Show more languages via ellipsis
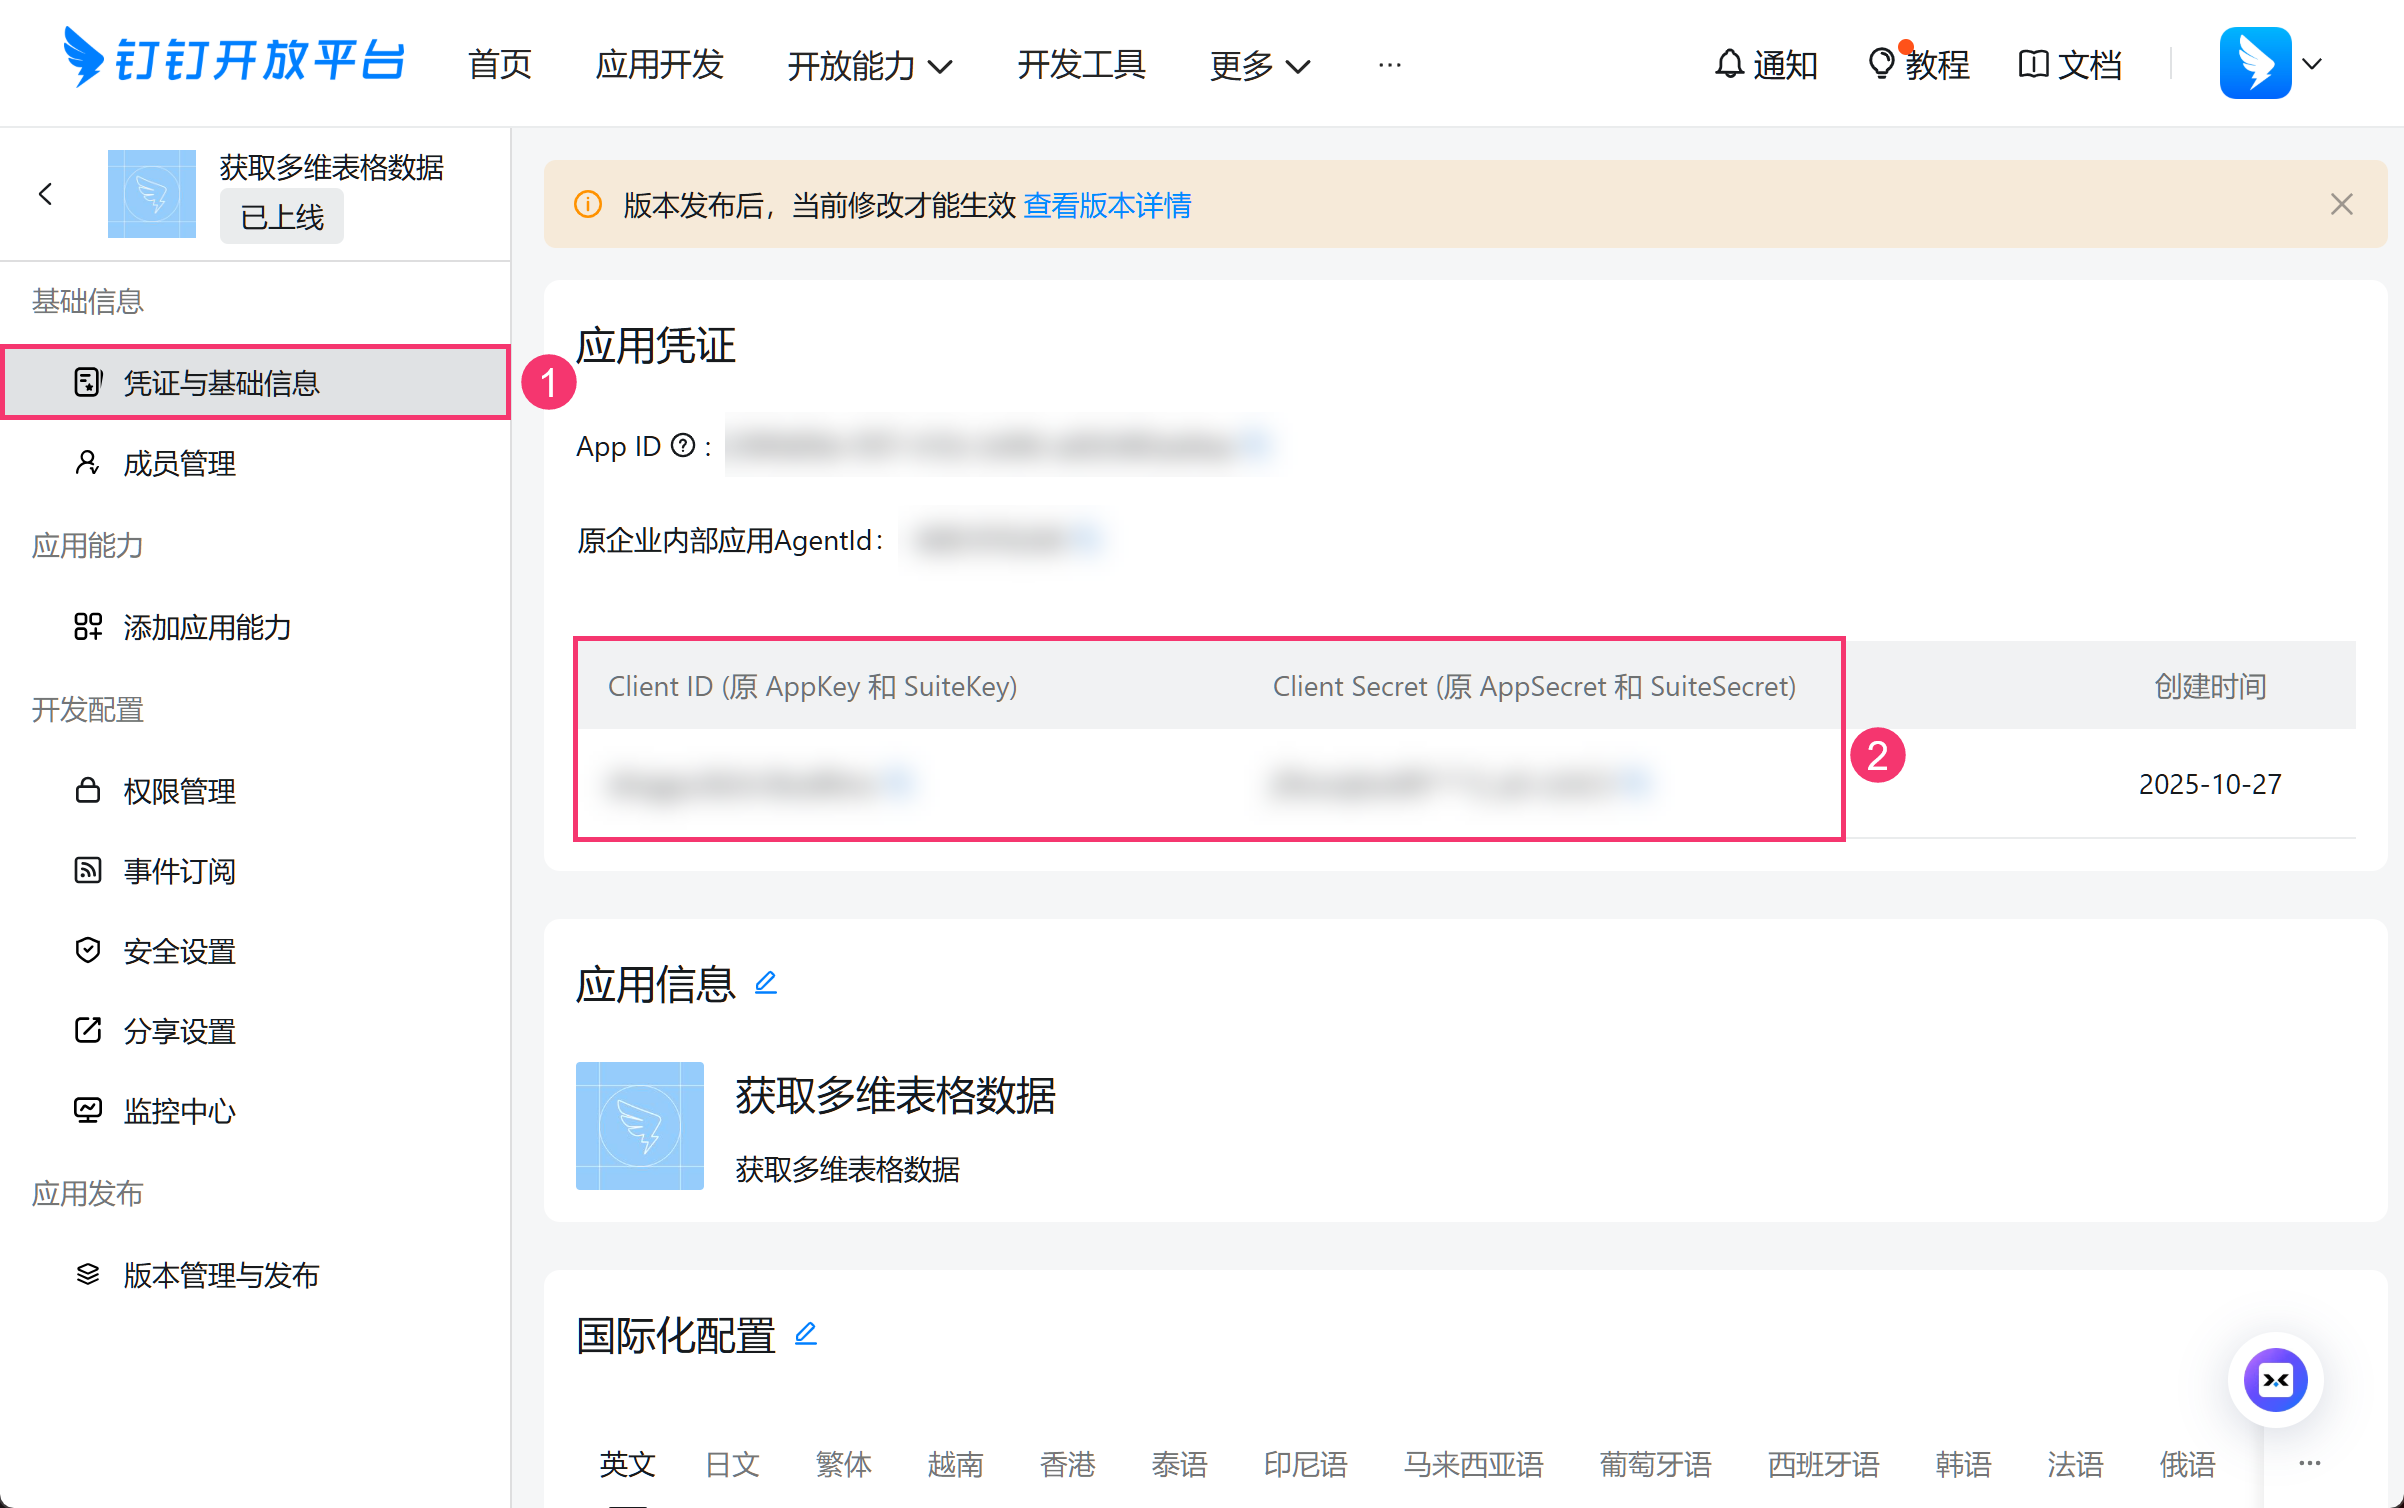 [2309, 1463]
